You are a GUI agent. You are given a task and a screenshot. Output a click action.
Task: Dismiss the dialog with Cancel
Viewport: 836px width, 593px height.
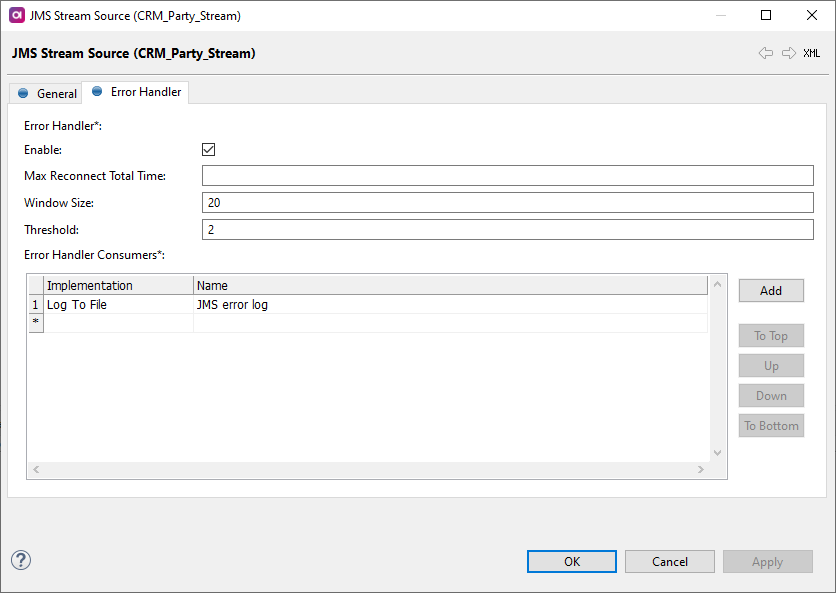click(669, 561)
